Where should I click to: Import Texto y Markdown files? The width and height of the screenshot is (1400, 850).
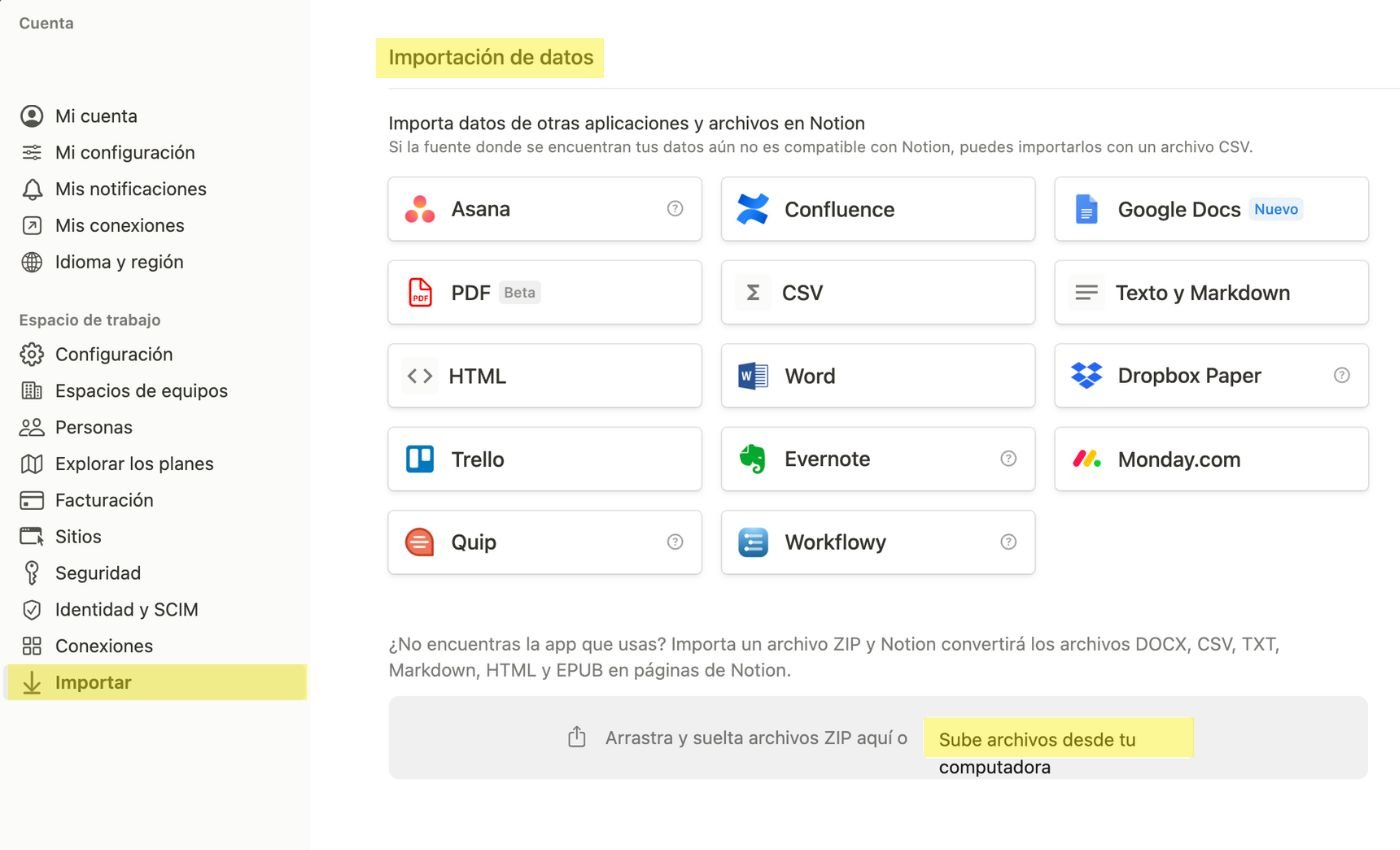(x=1211, y=292)
